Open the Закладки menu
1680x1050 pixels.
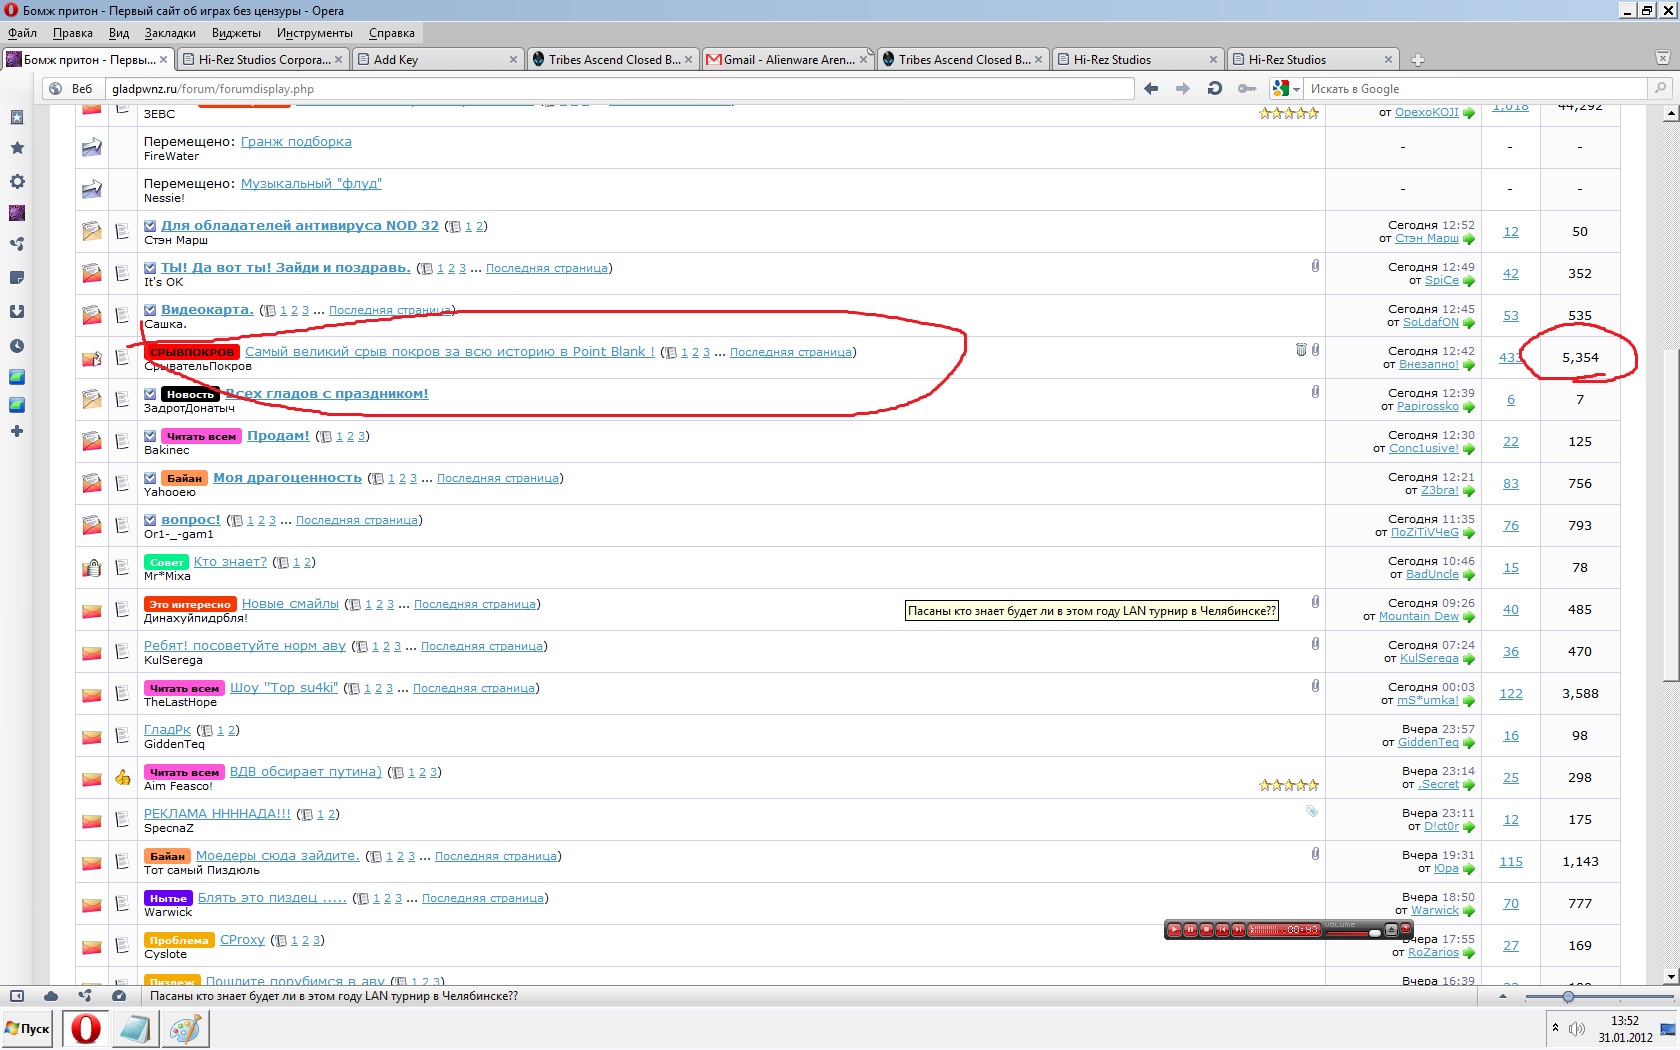[170, 33]
